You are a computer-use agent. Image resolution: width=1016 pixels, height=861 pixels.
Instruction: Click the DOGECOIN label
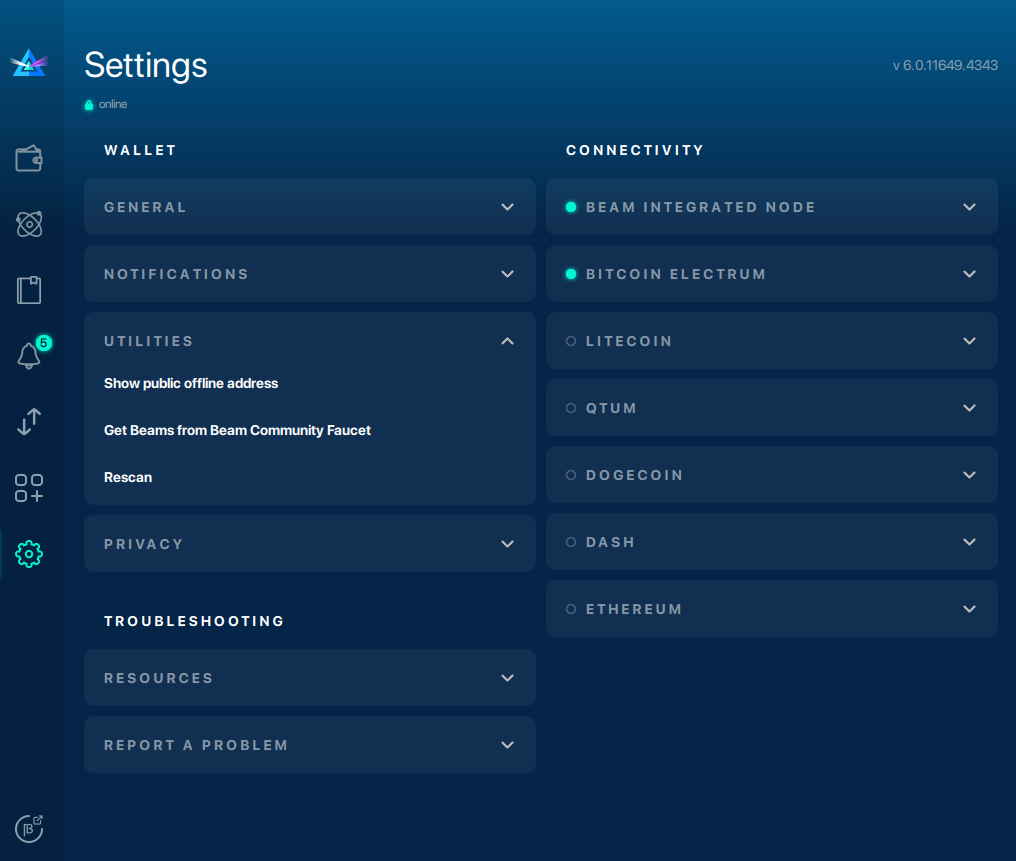click(x=634, y=475)
